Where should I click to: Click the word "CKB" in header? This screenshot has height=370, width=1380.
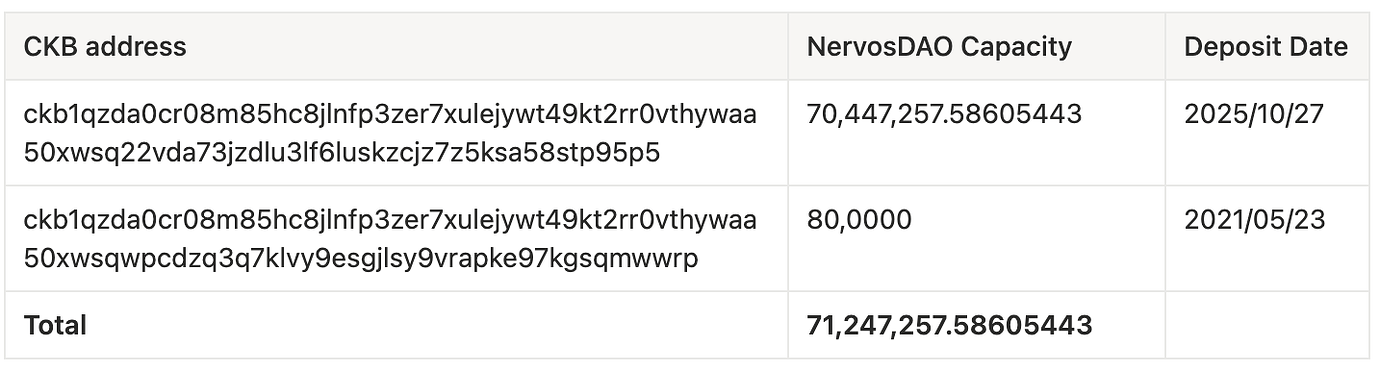tap(50, 46)
